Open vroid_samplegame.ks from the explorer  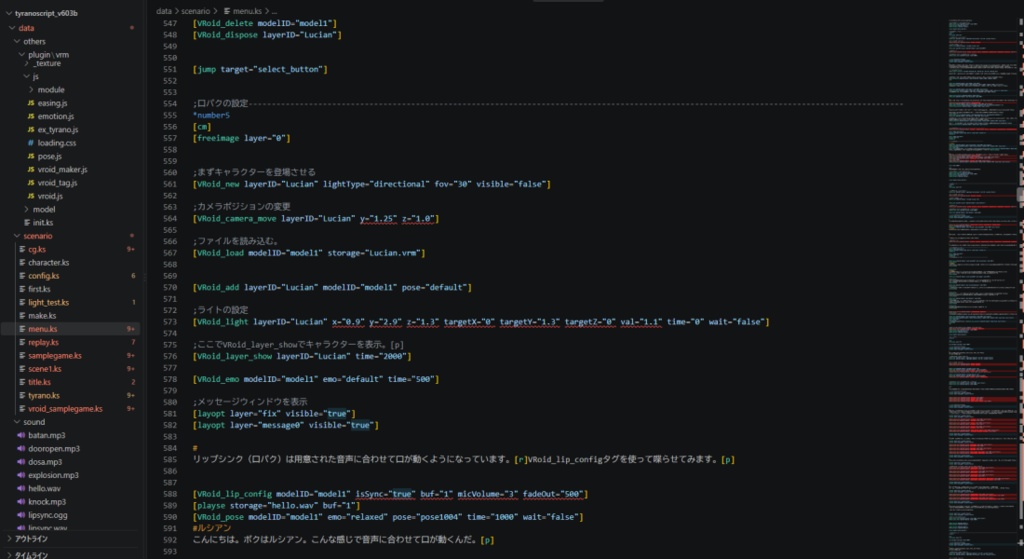point(65,409)
